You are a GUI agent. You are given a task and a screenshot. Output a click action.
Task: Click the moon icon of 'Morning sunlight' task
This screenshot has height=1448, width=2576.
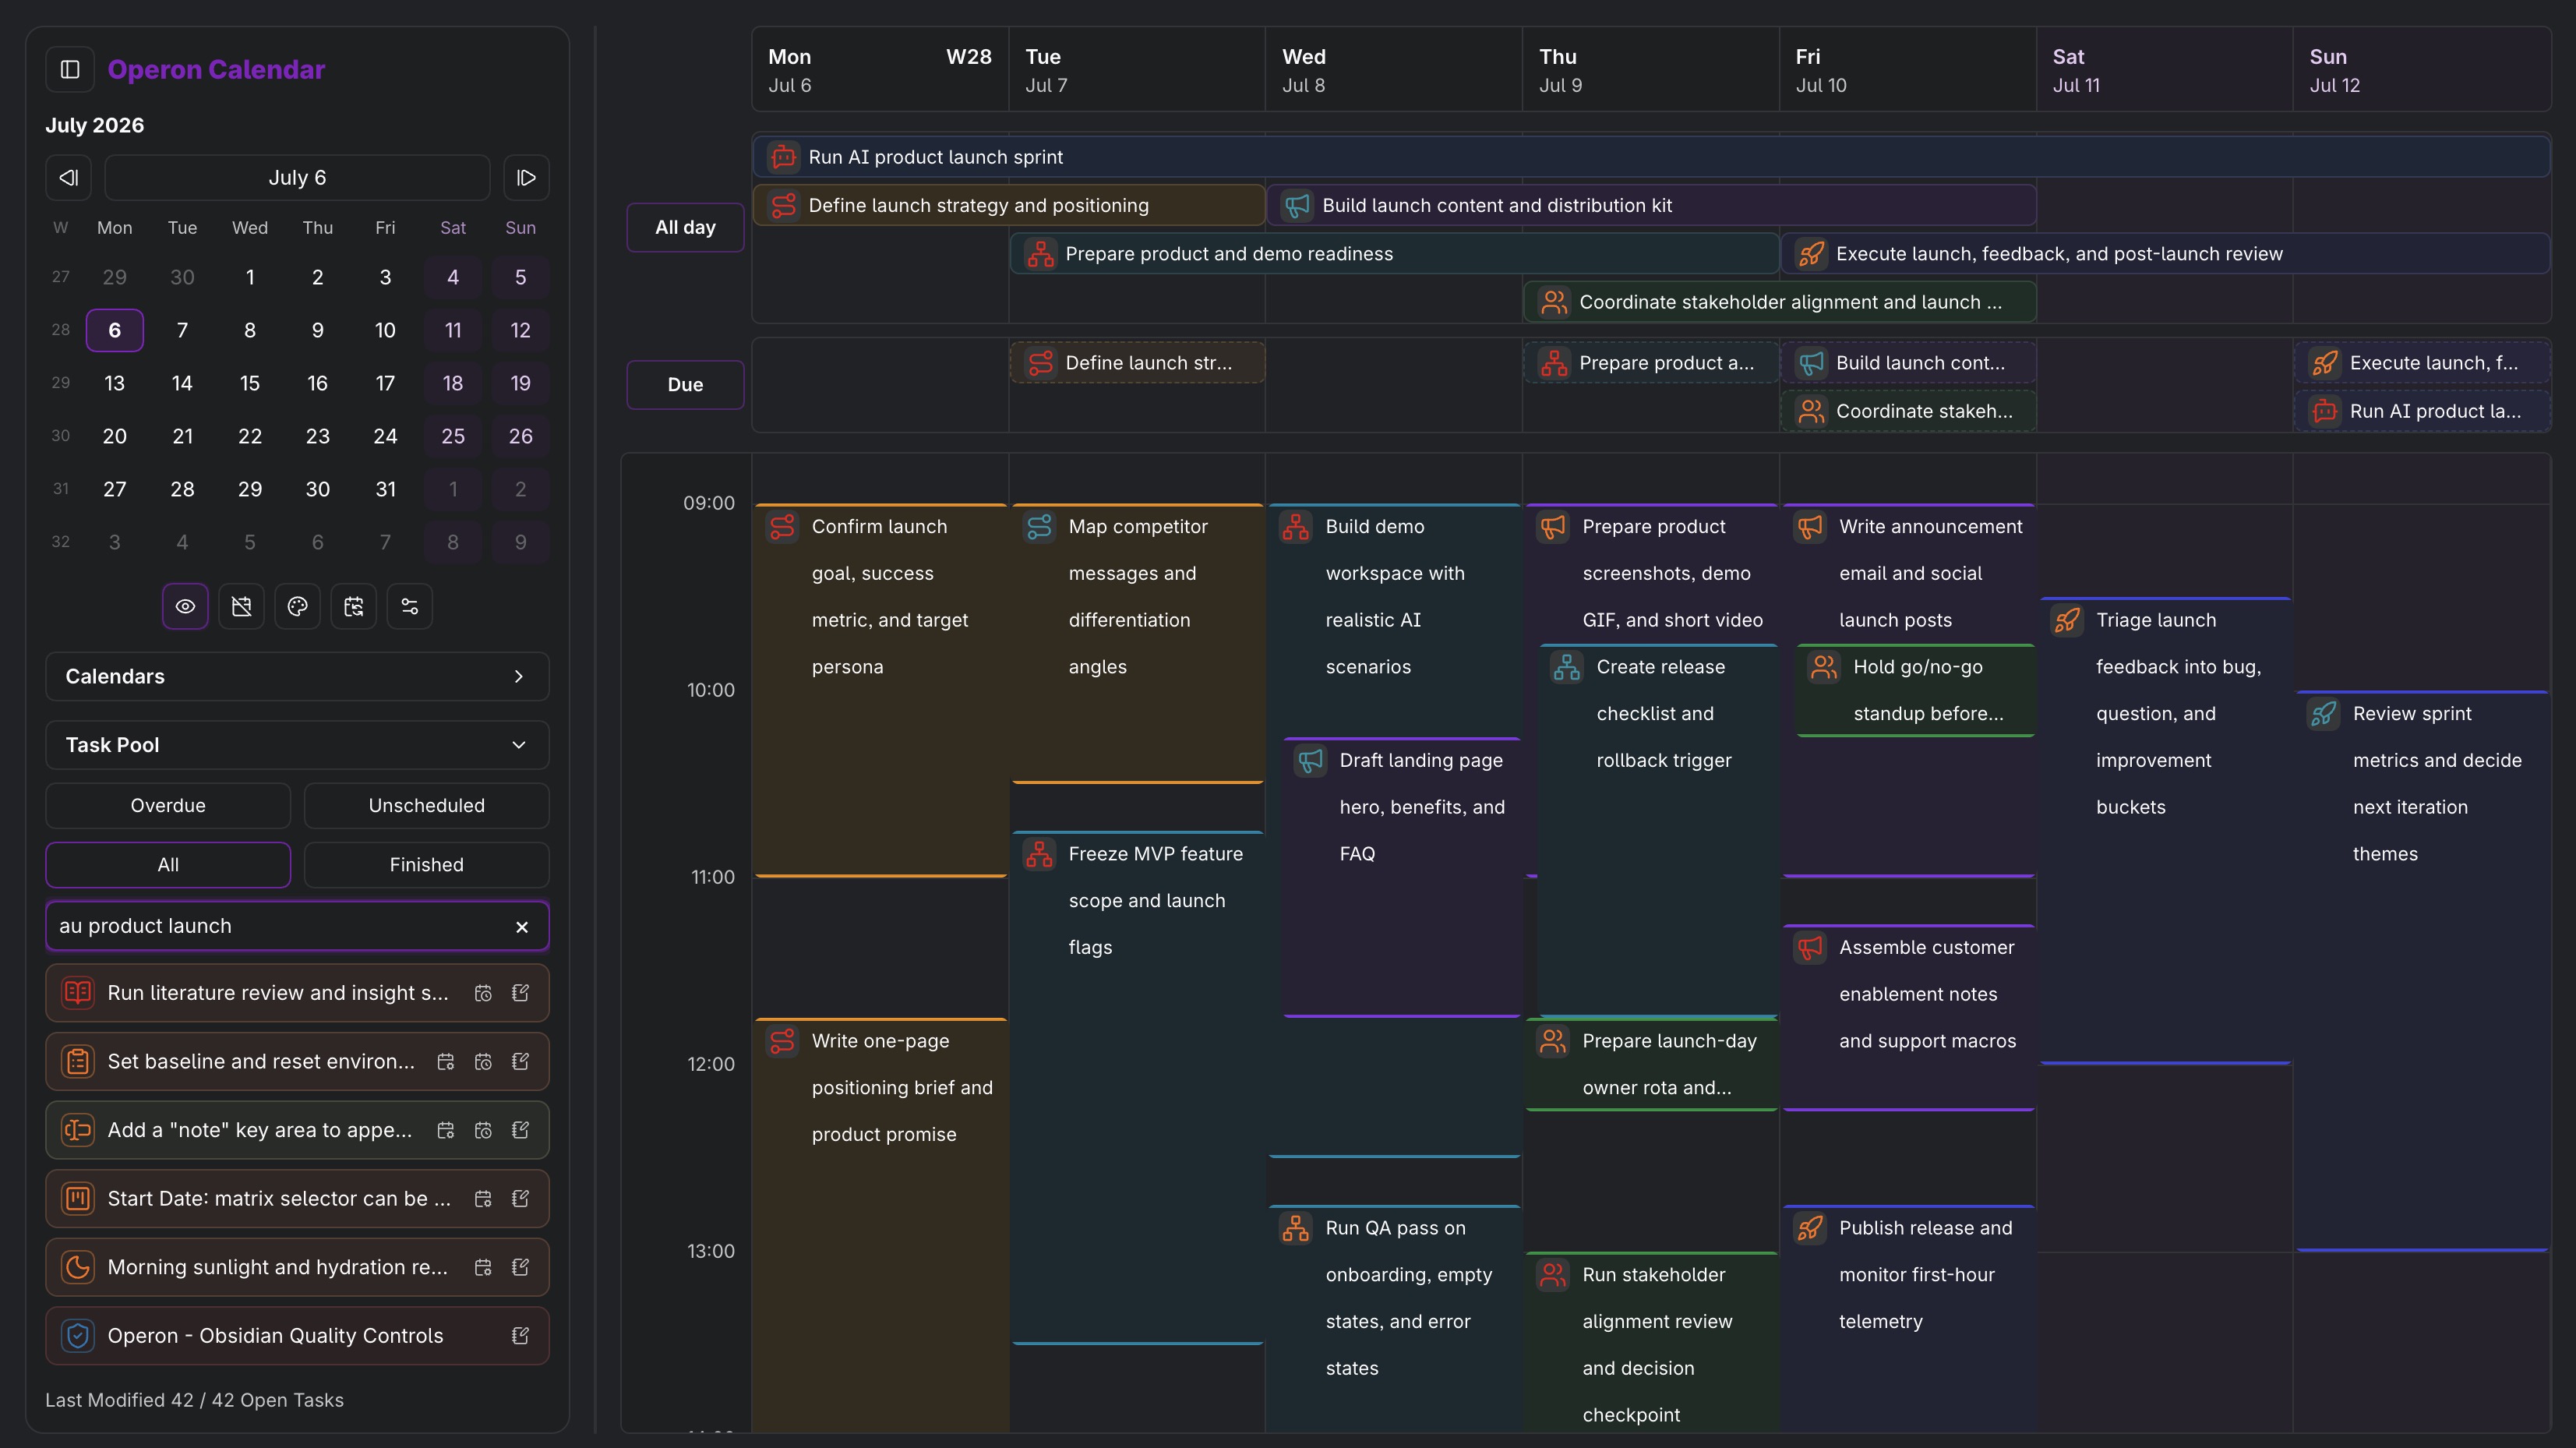(78, 1268)
